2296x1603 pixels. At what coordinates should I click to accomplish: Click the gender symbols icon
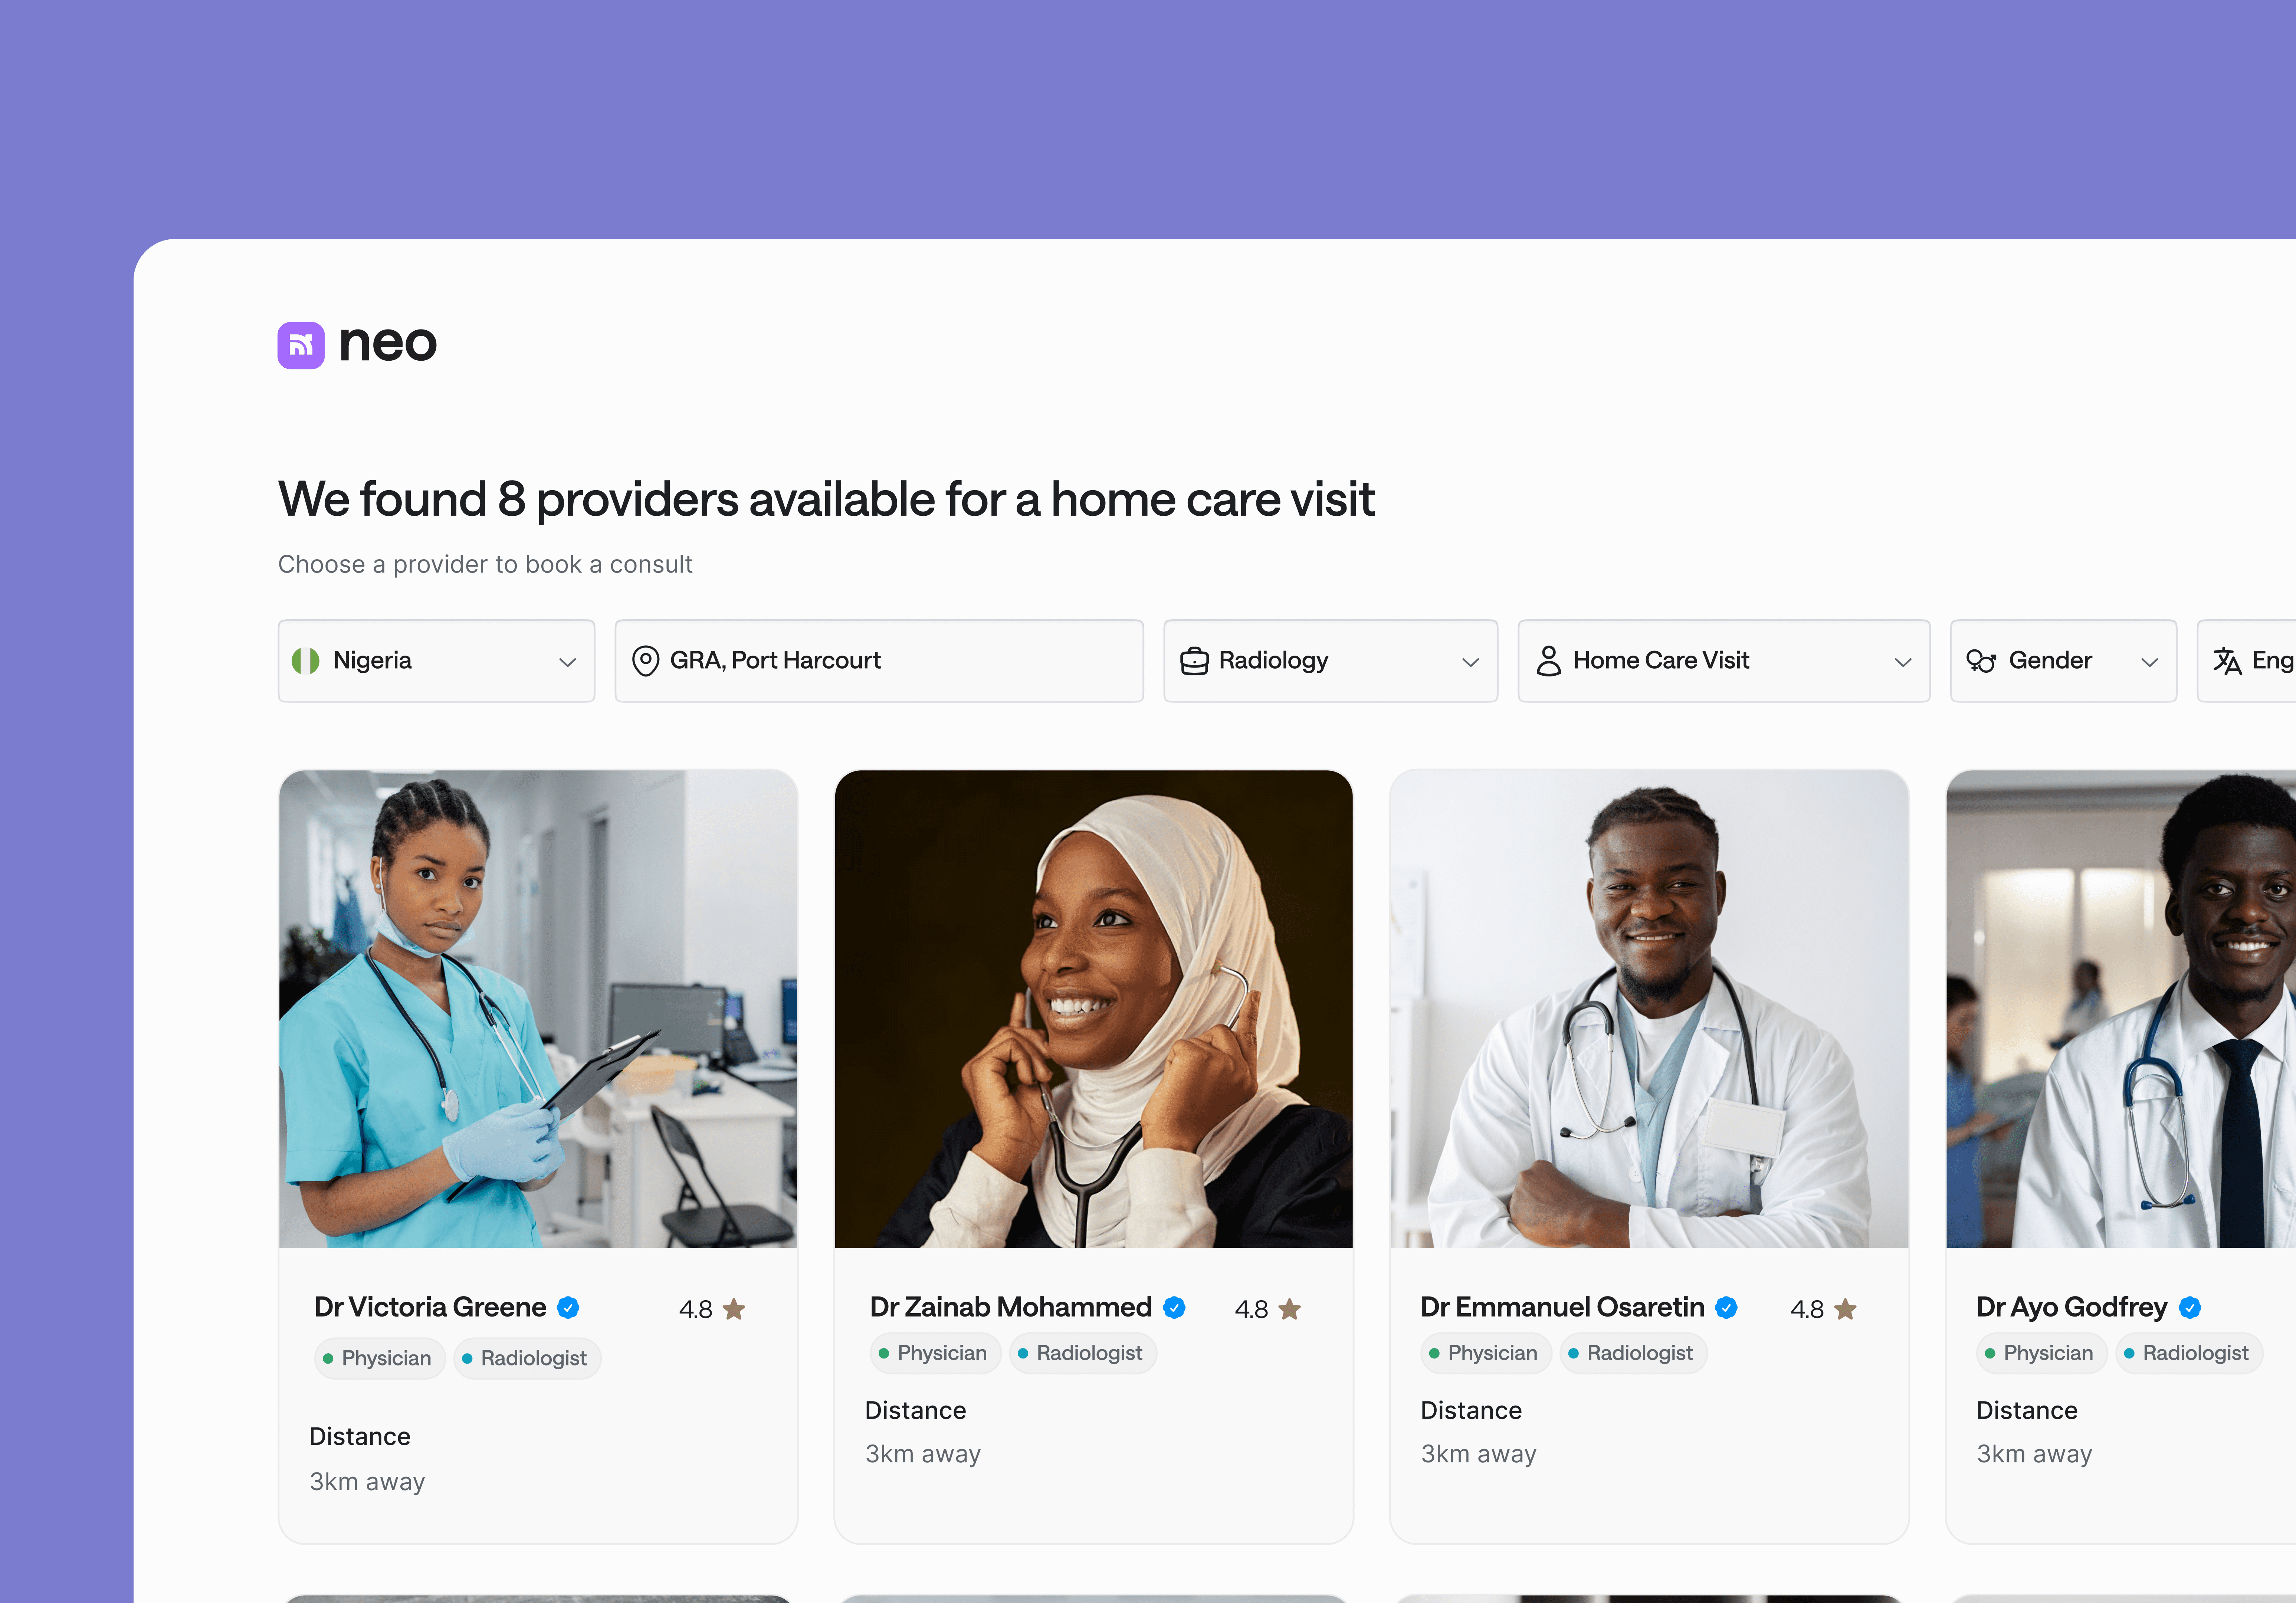click(1981, 661)
